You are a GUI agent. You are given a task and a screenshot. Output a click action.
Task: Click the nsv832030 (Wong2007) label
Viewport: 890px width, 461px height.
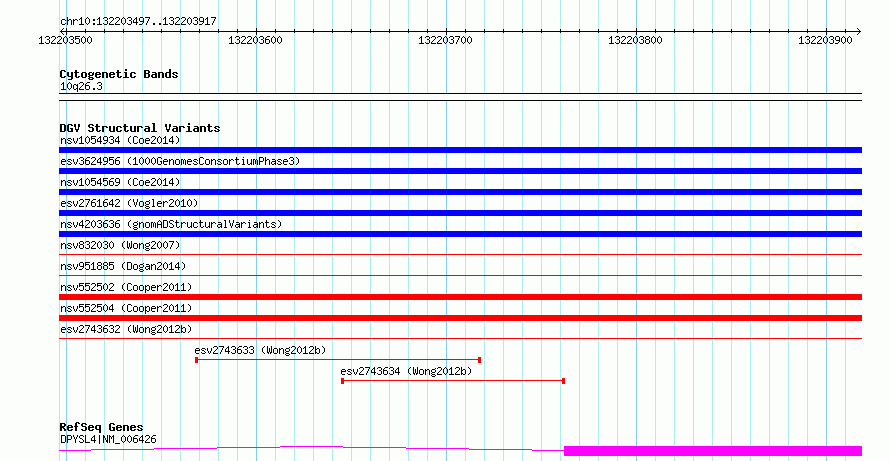[x=120, y=245]
